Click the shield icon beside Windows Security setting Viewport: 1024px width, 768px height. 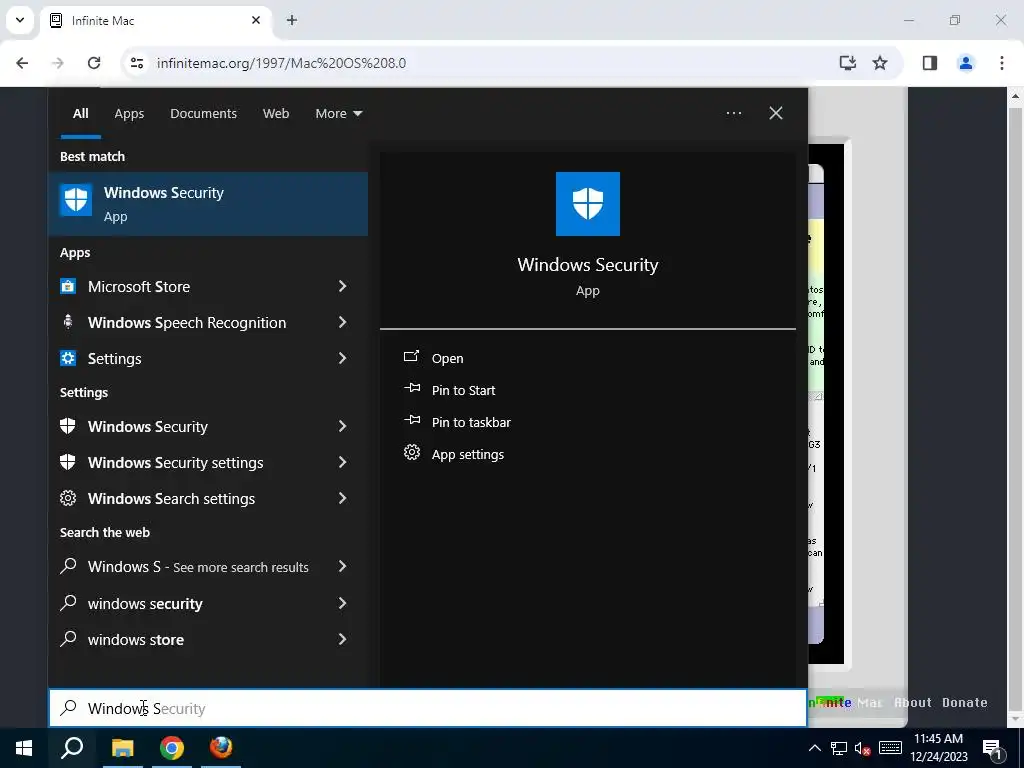click(x=68, y=426)
